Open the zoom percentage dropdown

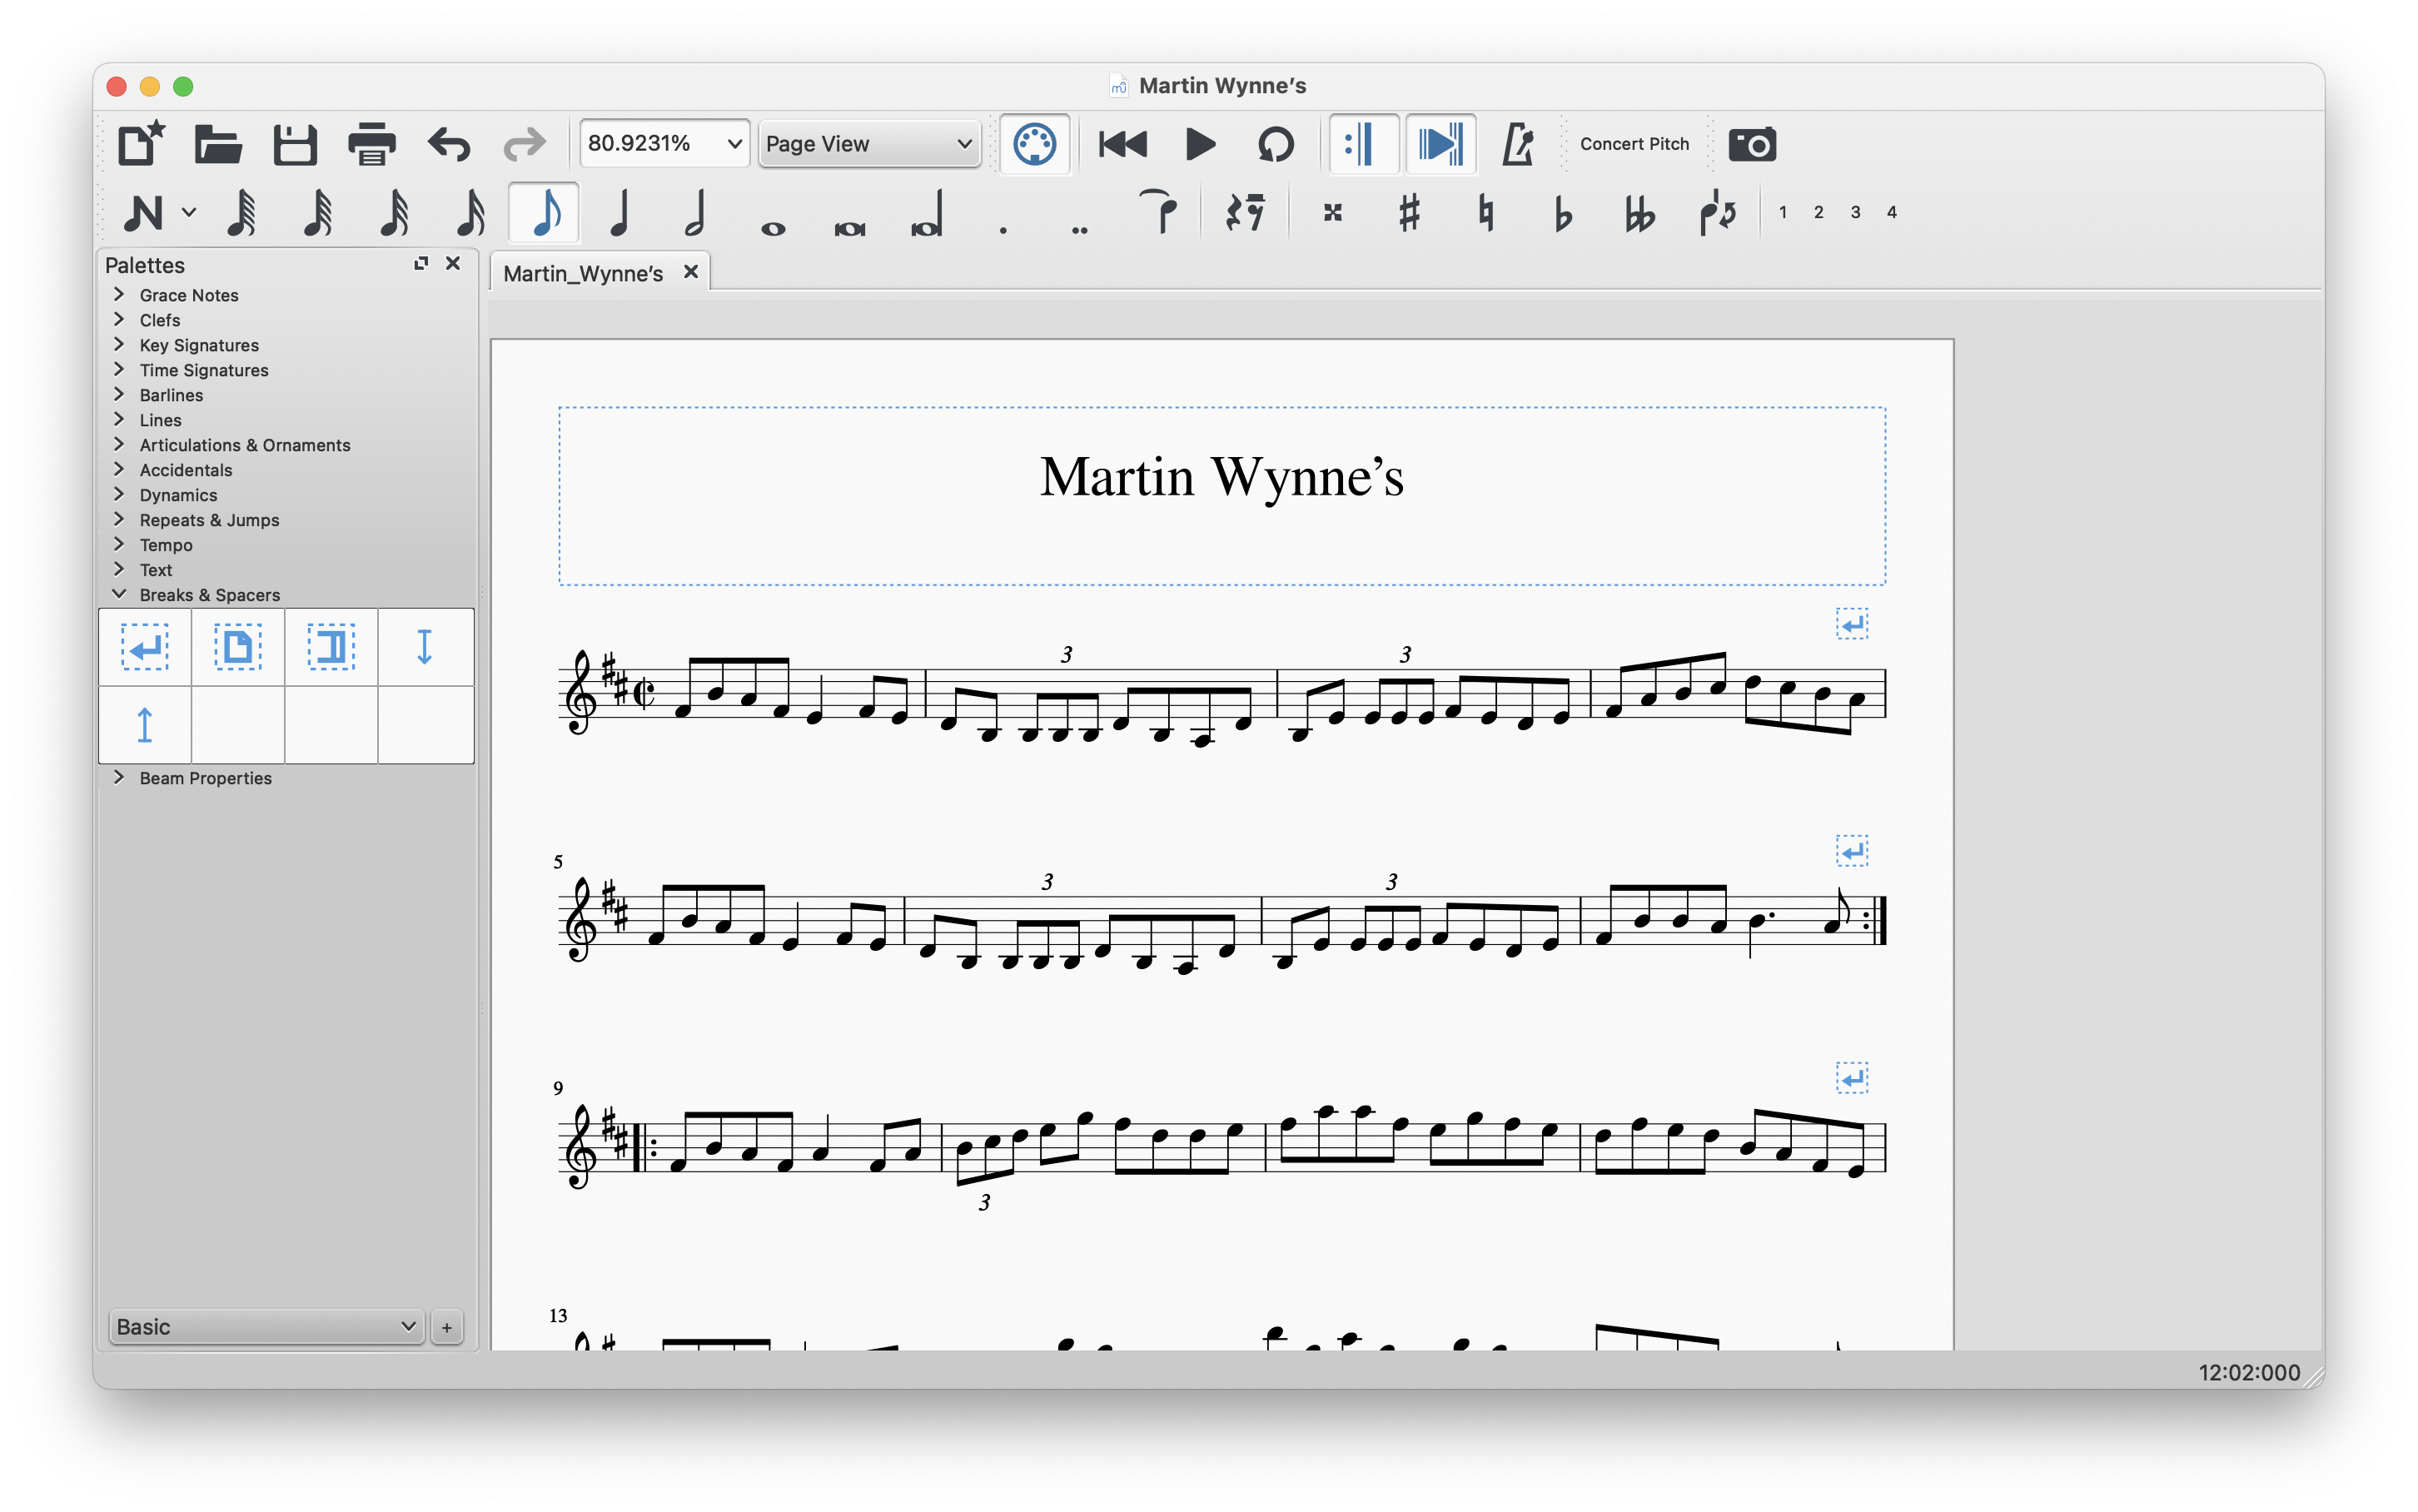(x=734, y=144)
